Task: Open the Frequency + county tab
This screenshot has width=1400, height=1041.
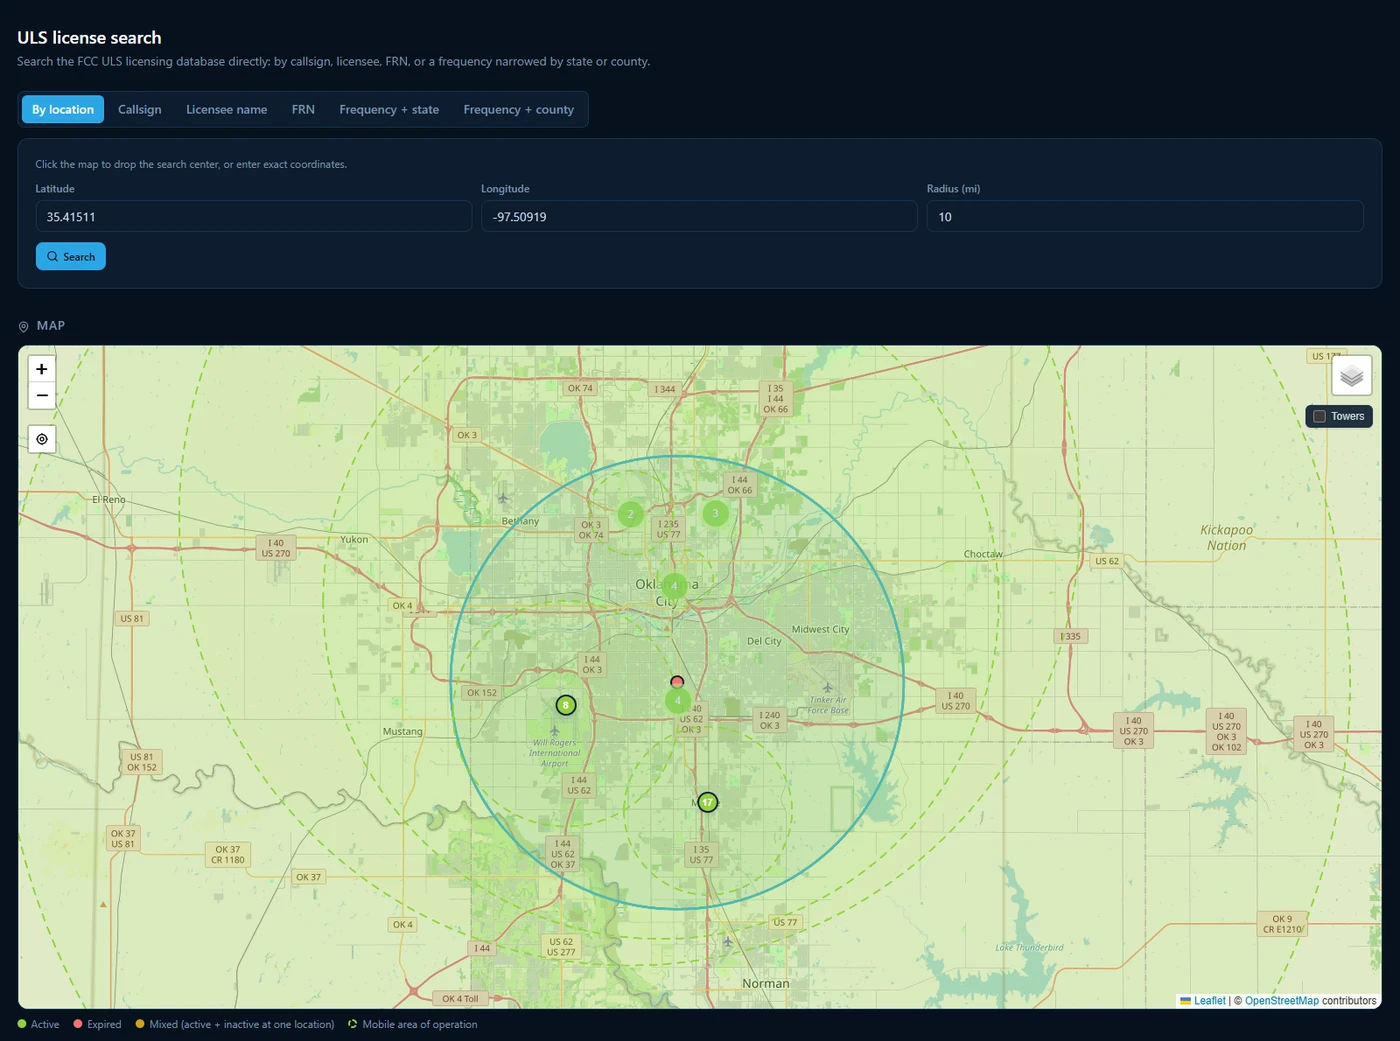Action: pos(518,109)
